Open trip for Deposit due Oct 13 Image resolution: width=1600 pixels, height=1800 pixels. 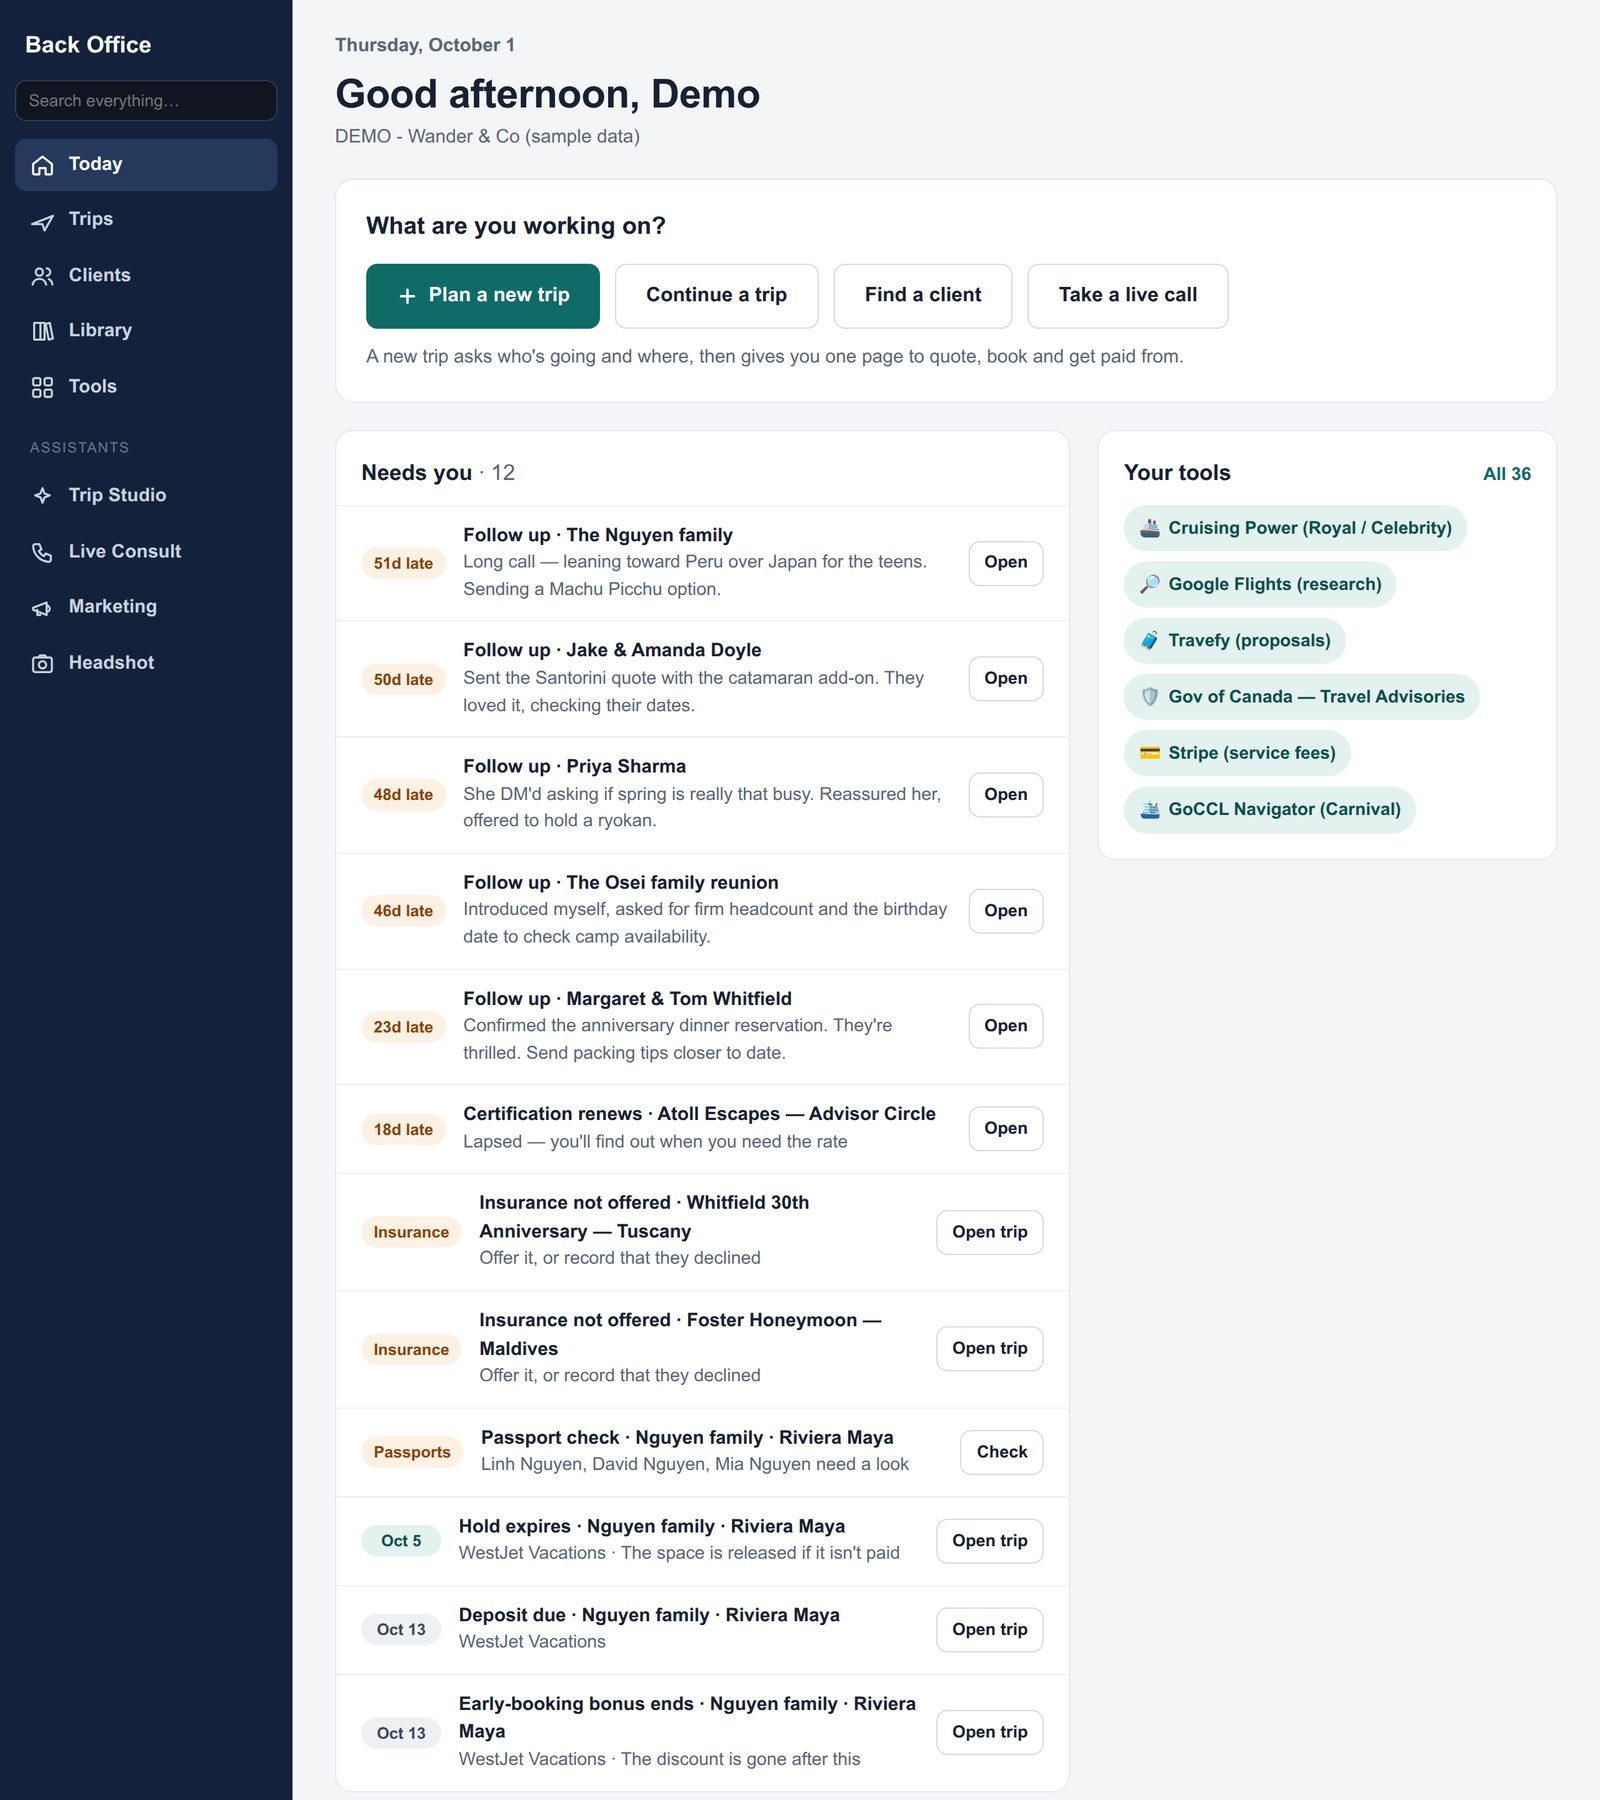pyautogui.click(x=989, y=1630)
